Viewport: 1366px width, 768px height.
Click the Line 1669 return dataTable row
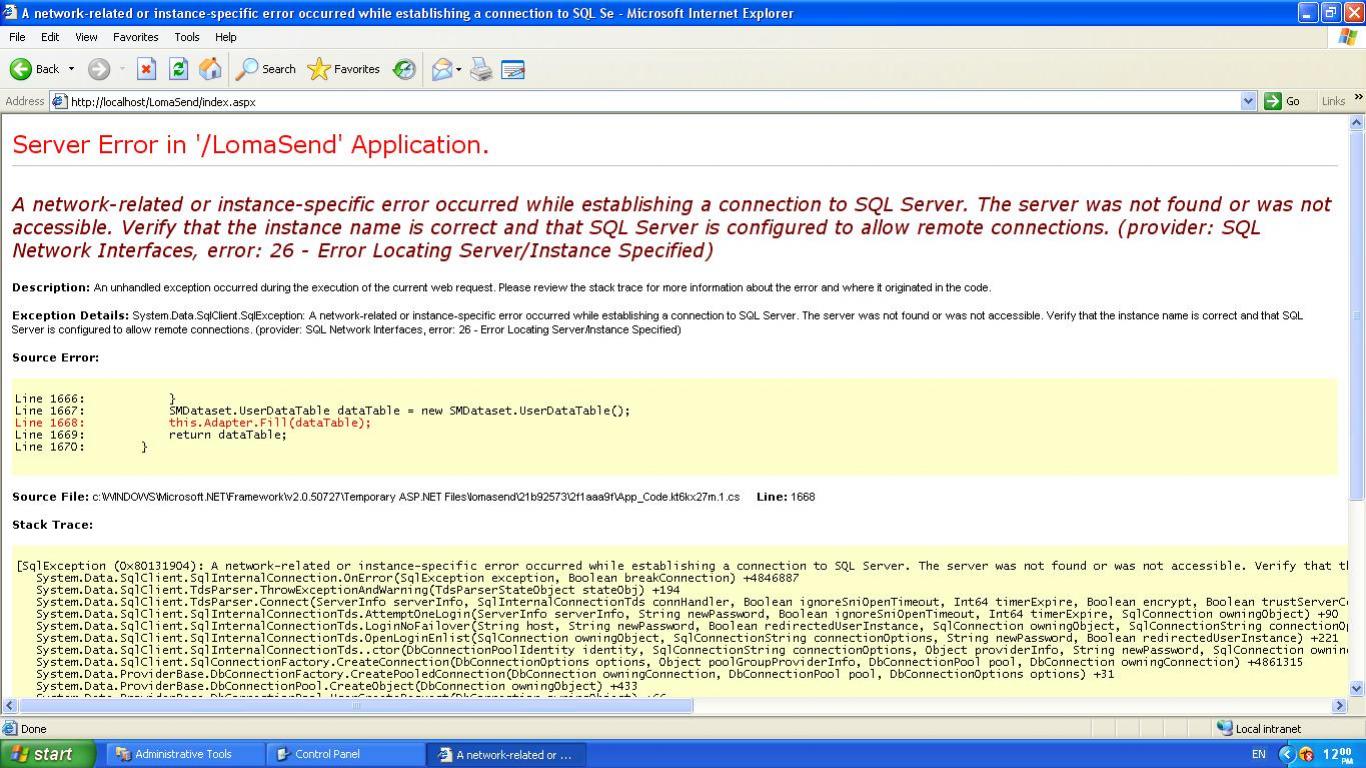point(151,435)
